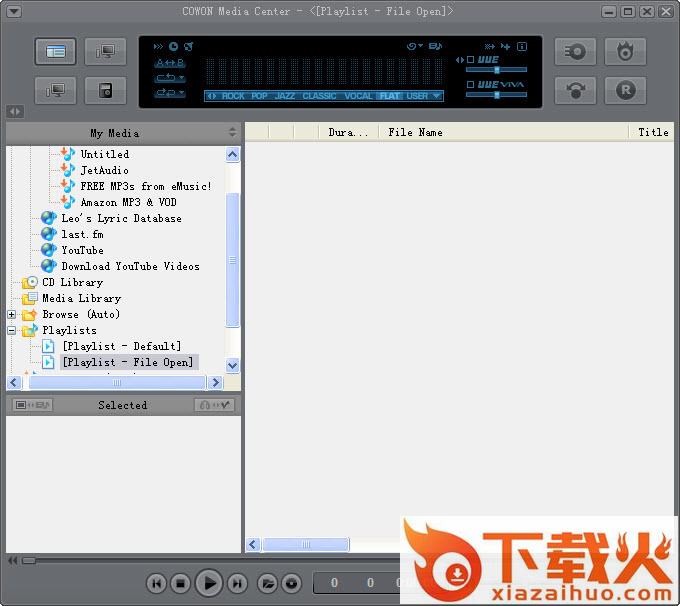Select the Untitled tree item
Viewport: 680px width, 606px height.
click(x=105, y=154)
